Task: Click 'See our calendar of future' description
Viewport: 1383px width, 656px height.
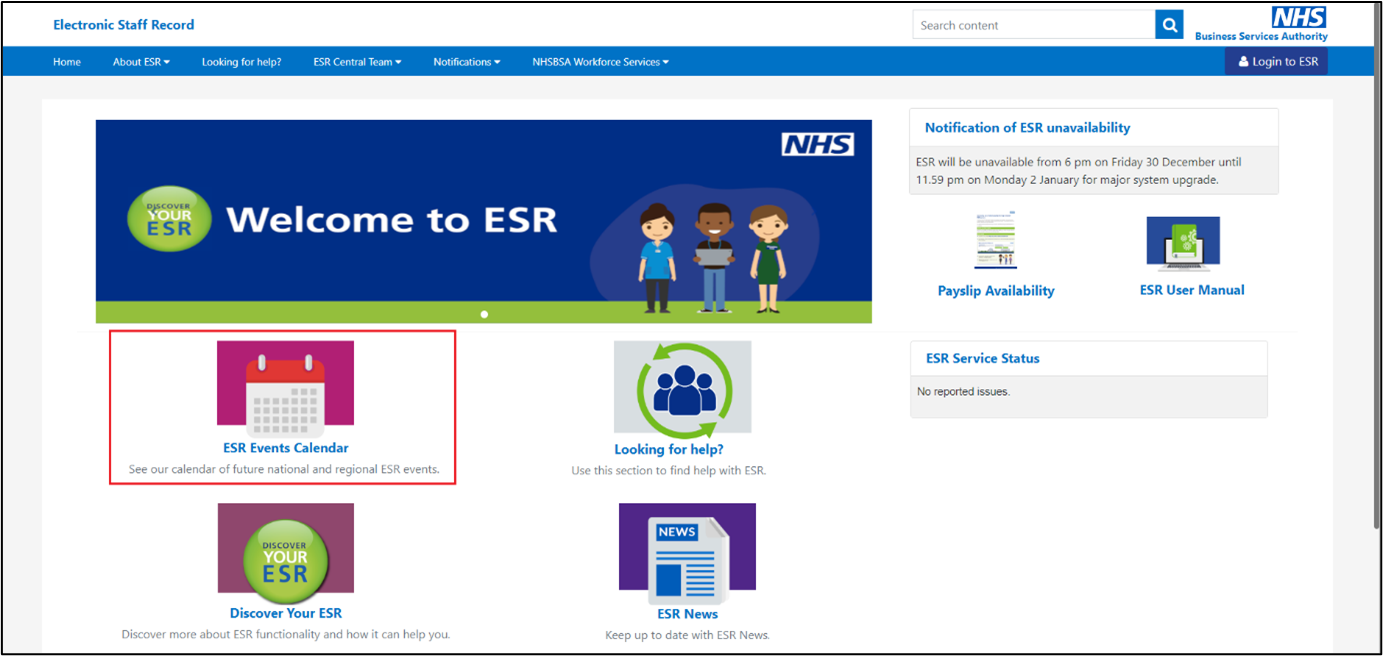Action: pos(284,469)
